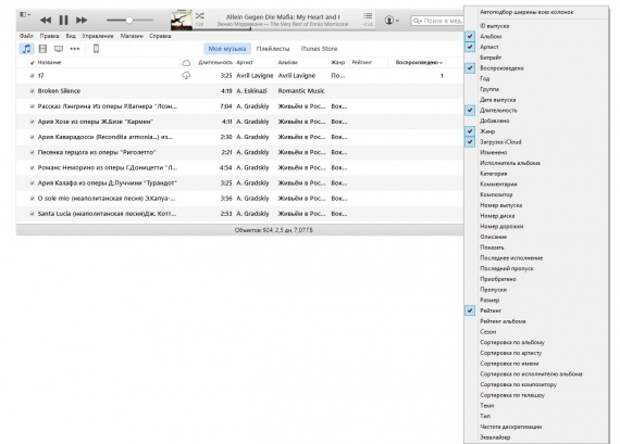Download song 17 from iCloud
This screenshot has width=620, height=444.
coord(186,76)
